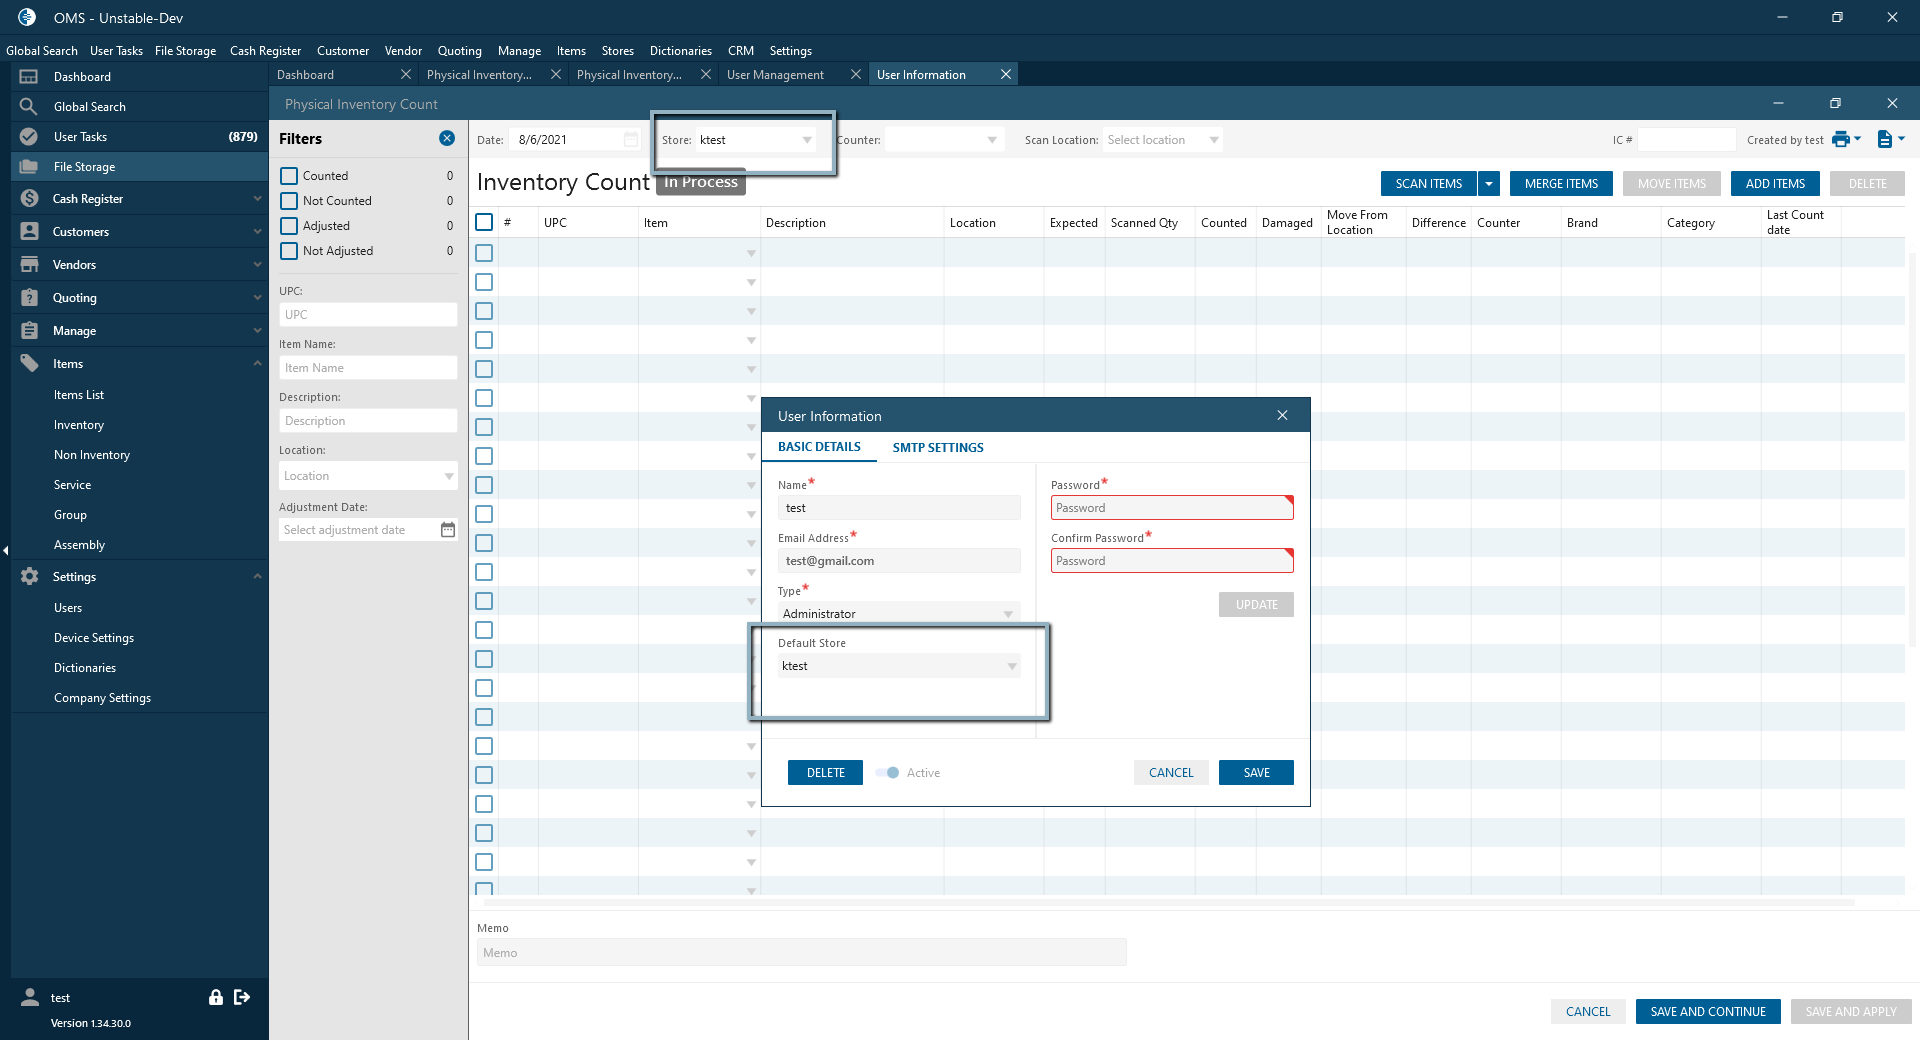
Task: Check the Counted filter checkbox
Action: click(289, 176)
